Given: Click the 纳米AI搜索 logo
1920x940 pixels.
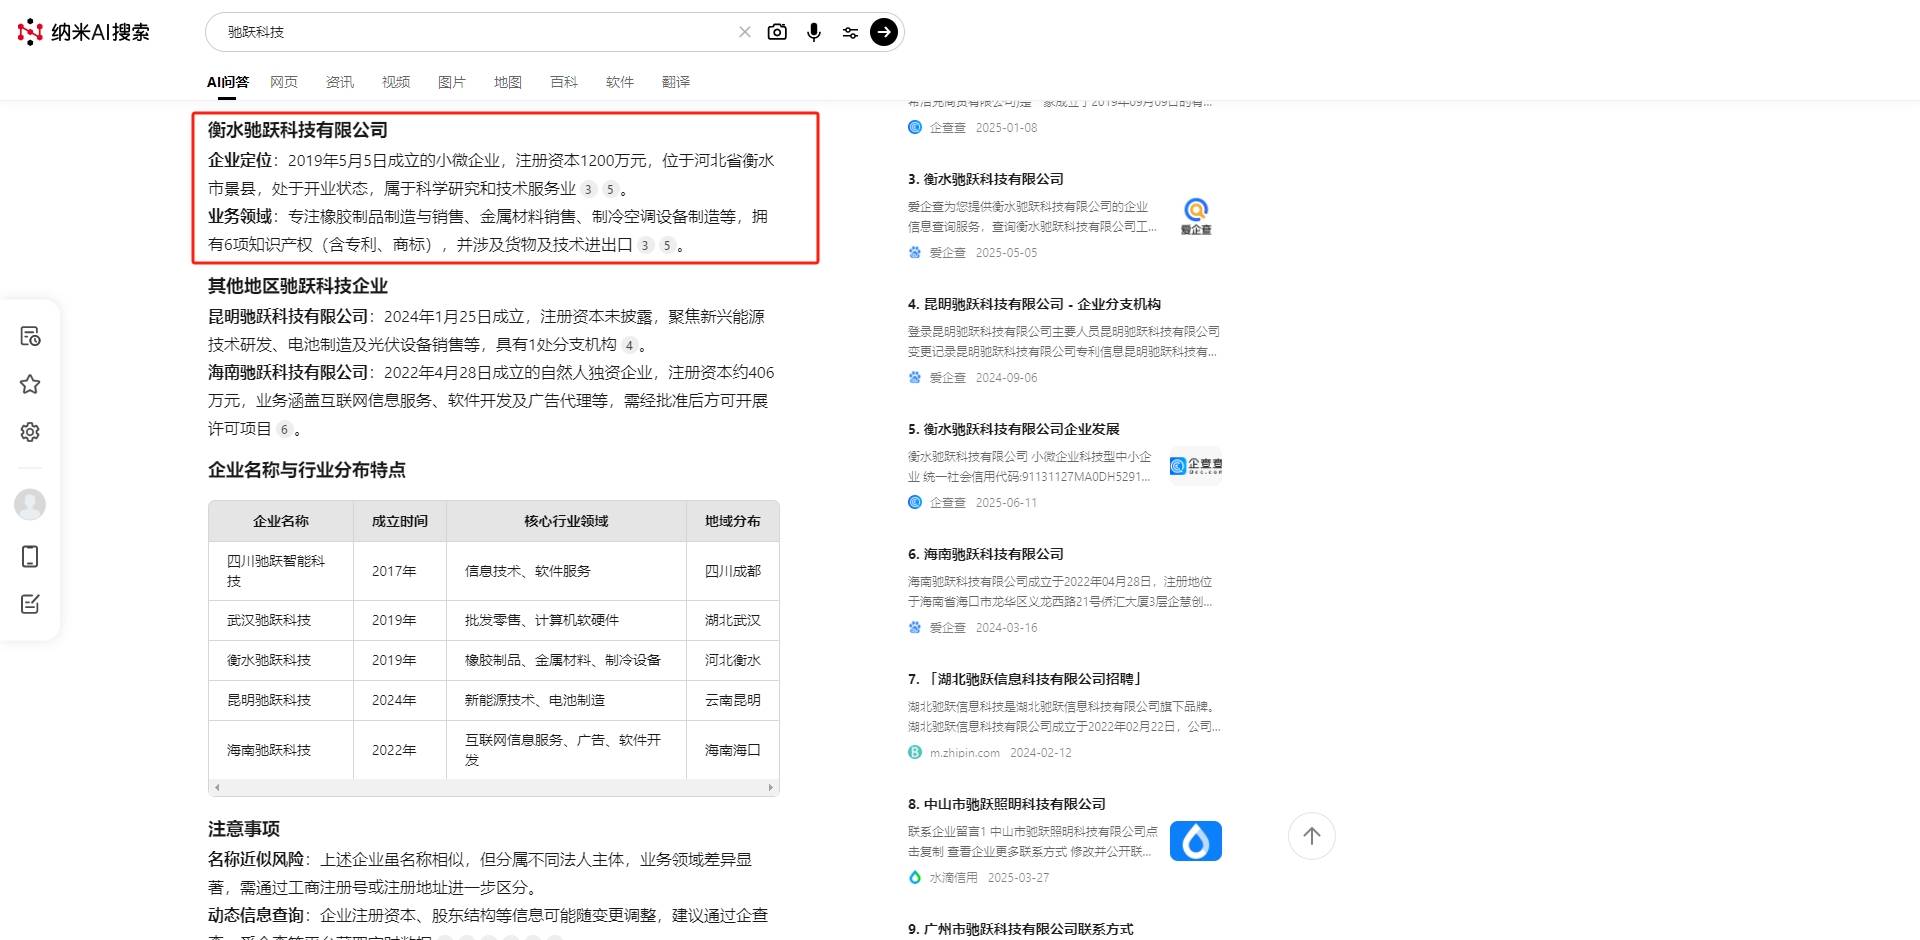Looking at the screenshot, I should (84, 32).
